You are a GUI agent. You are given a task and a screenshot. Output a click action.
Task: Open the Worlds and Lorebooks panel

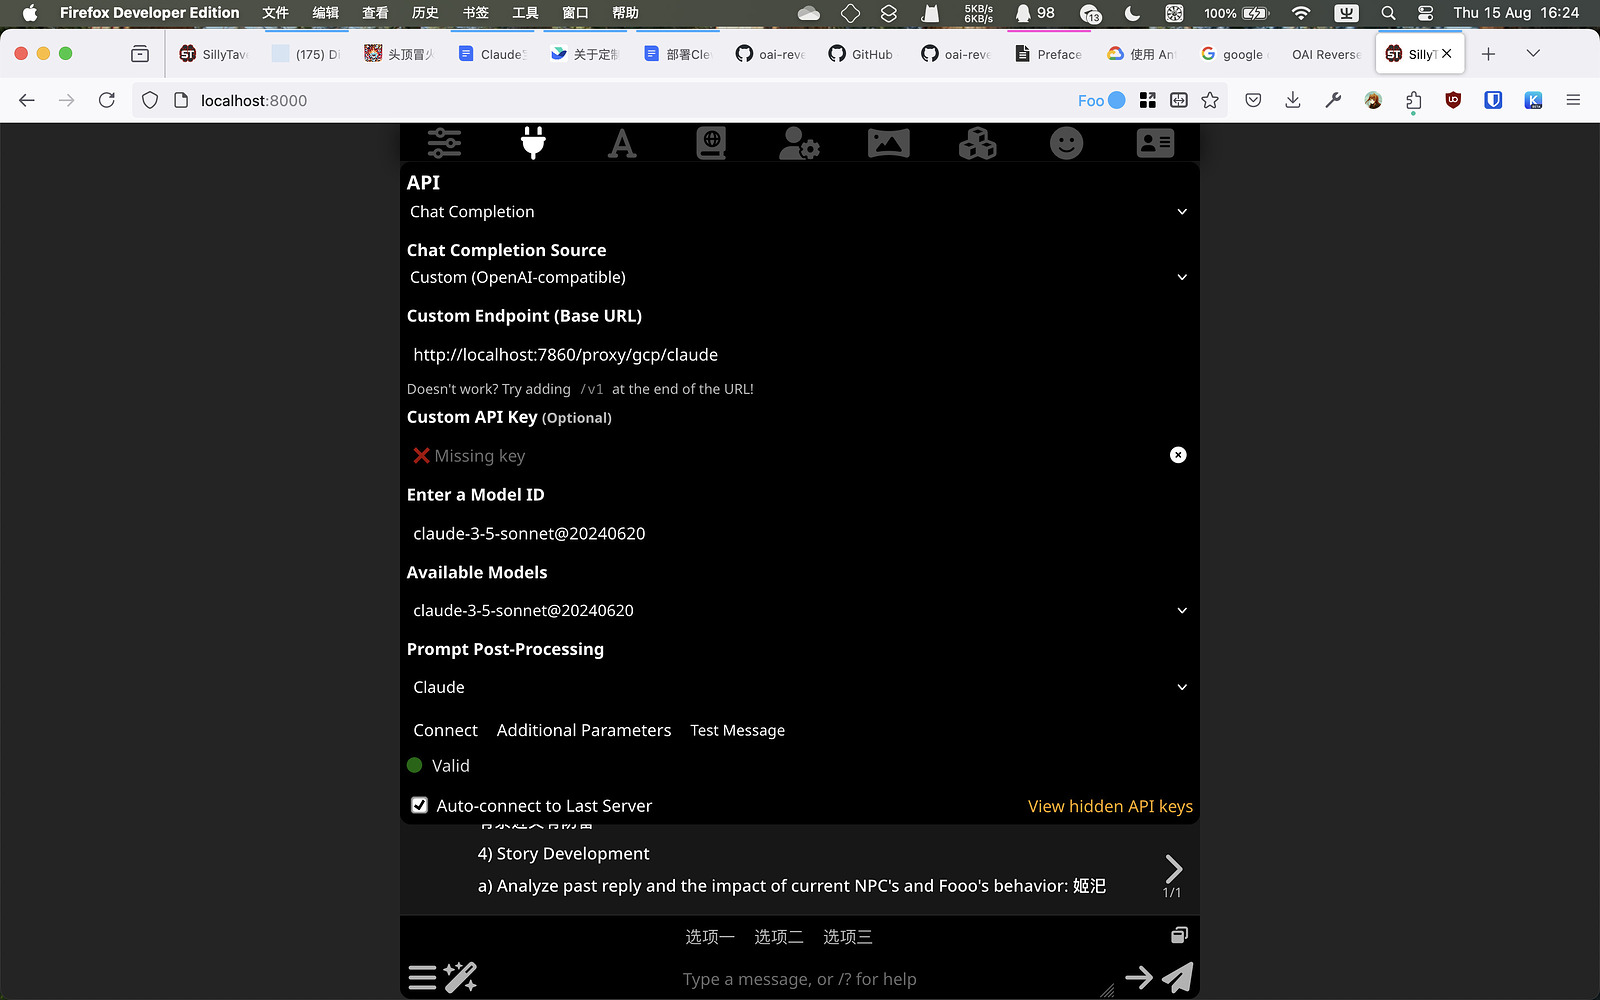[x=711, y=143]
